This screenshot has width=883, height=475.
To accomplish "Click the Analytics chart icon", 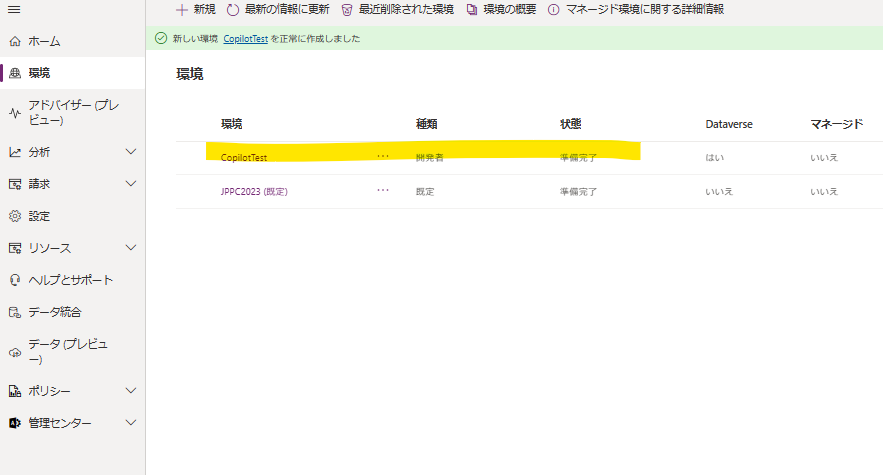I will point(15,152).
